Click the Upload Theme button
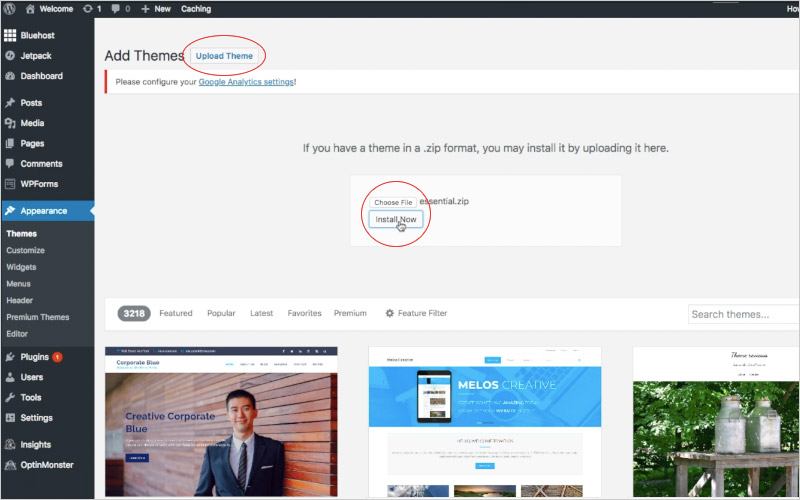800x500 pixels. (224, 56)
